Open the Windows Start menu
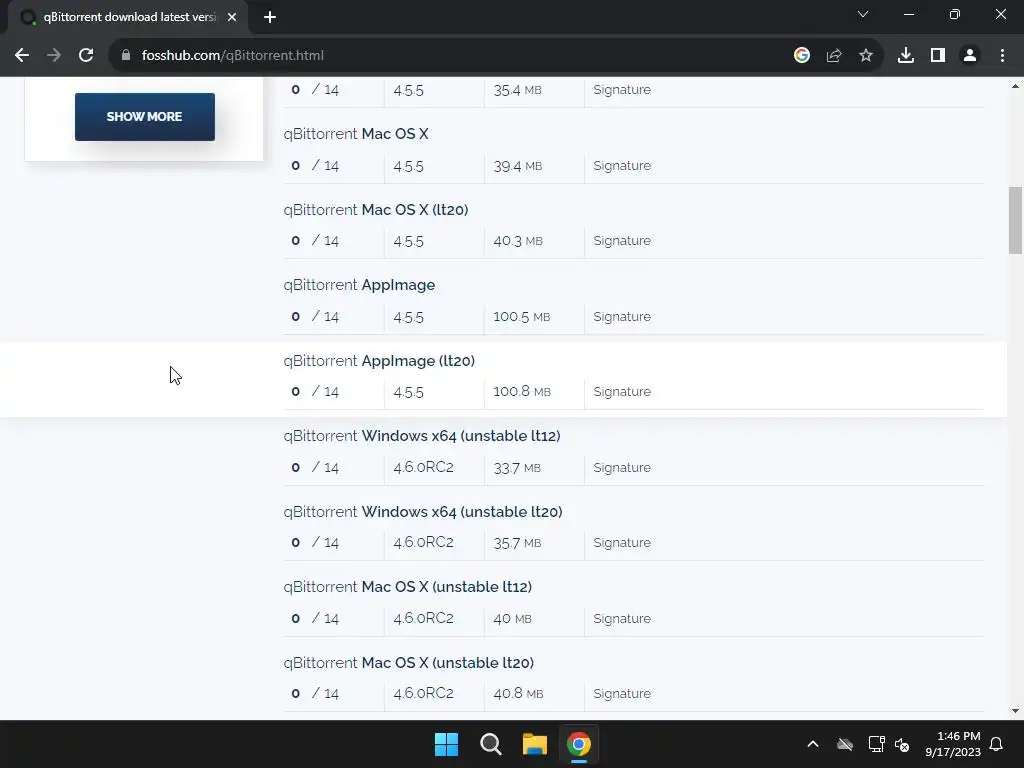The width and height of the screenshot is (1024, 768). pos(447,744)
